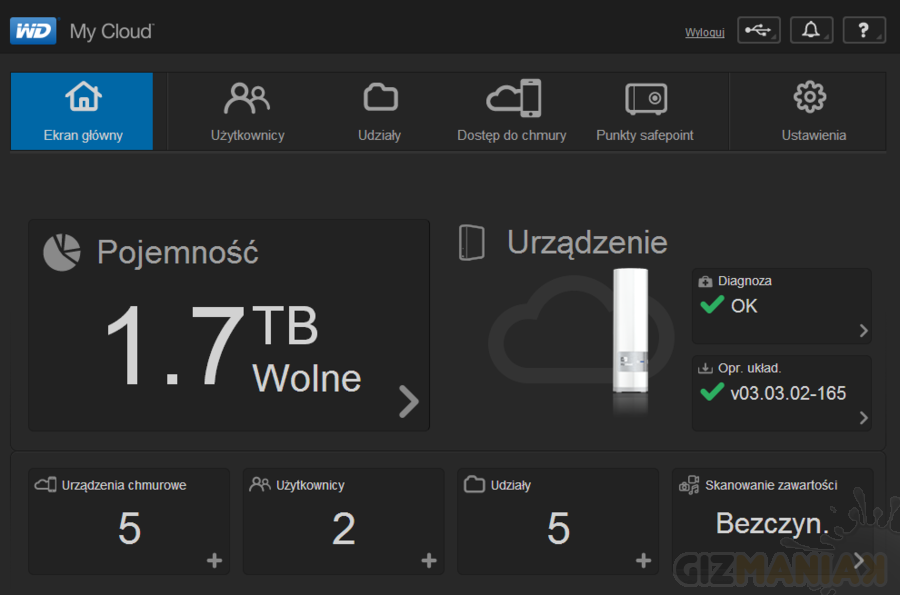Viewport: 900px width, 595px height.
Task: Expand the Opr. układ. firmware arrow
Action: pyautogui.click(x=863, y=418)
